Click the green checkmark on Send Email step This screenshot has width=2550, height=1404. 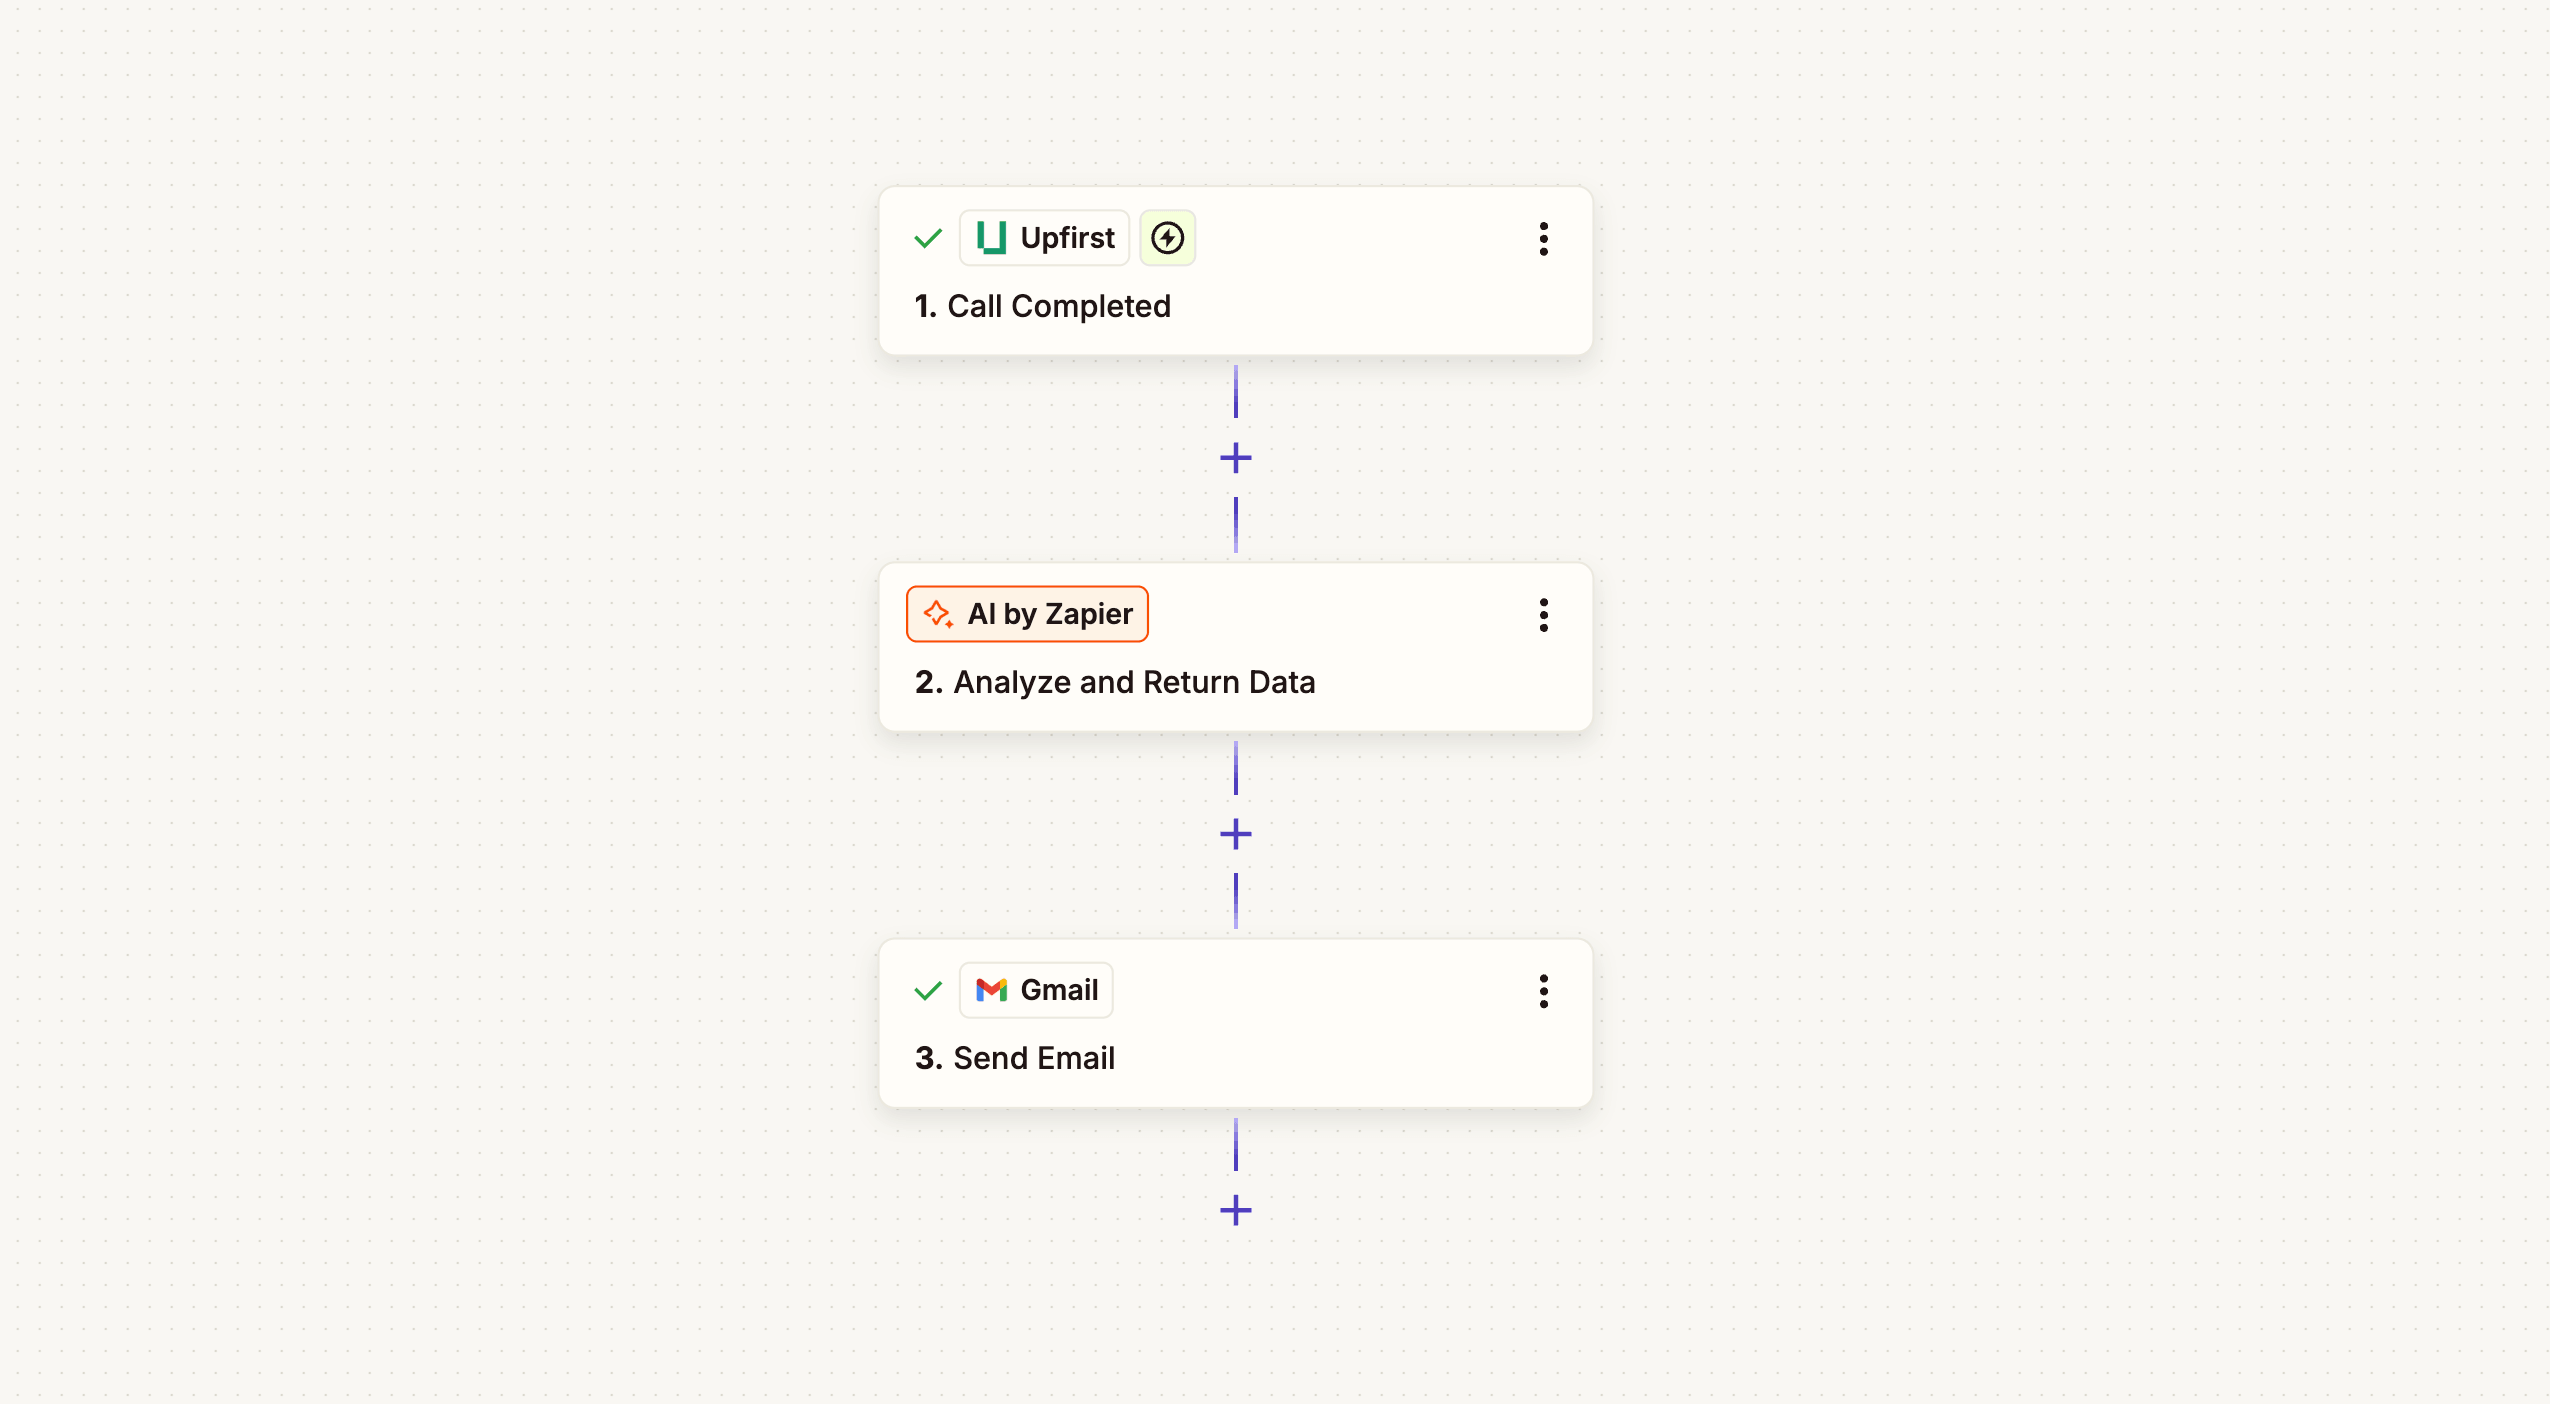tap(927, 990)
